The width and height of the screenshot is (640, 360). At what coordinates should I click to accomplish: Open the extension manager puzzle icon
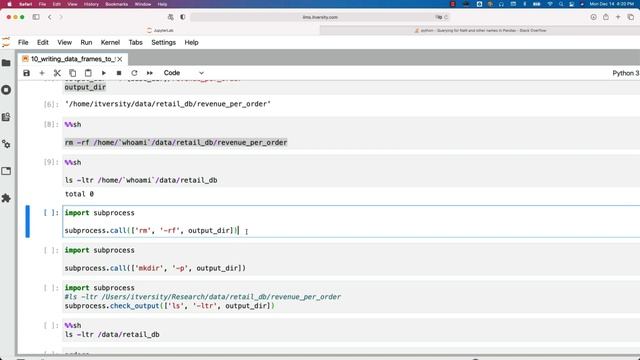(6, 198)
